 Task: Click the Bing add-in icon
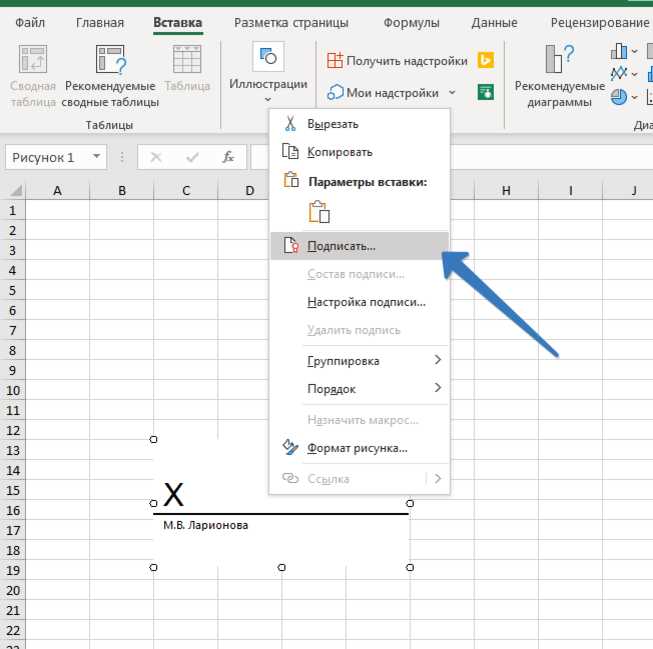(x=486, y=60)
